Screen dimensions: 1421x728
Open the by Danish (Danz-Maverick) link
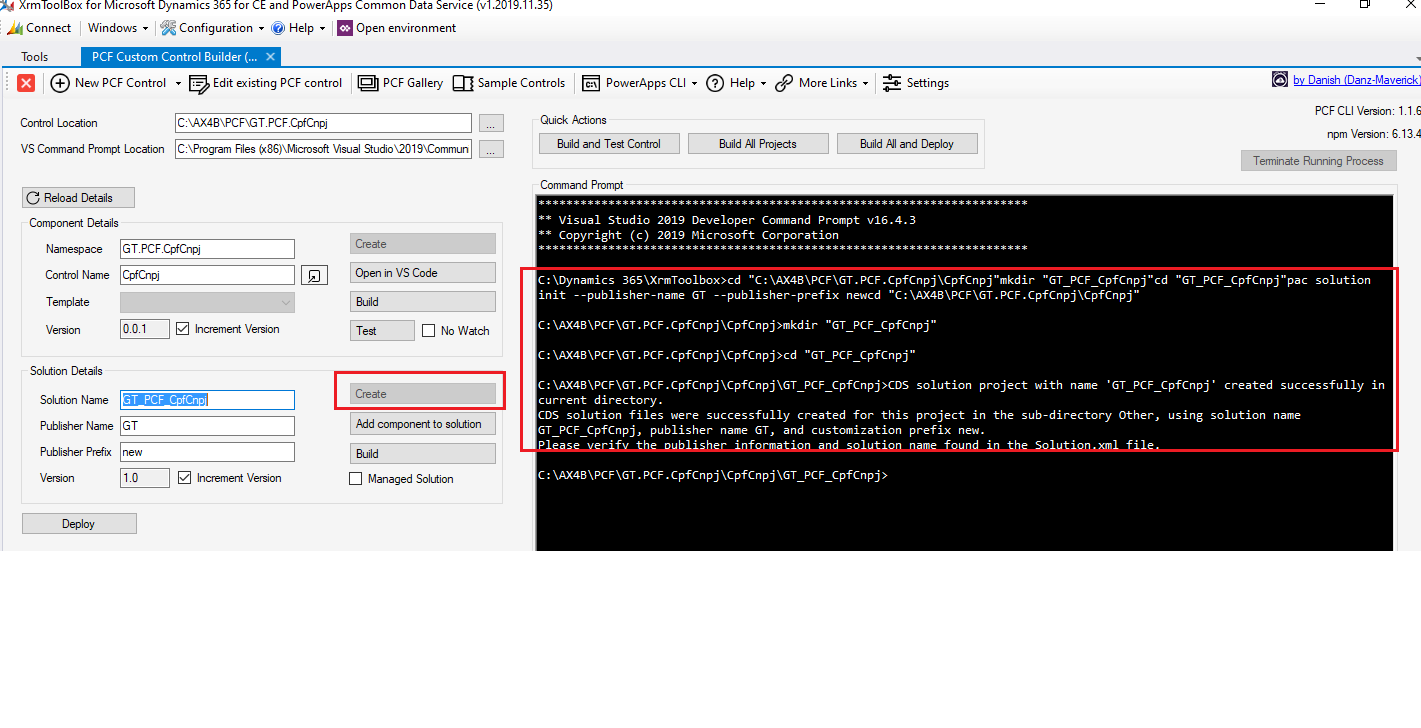[x=1356, y=80]
